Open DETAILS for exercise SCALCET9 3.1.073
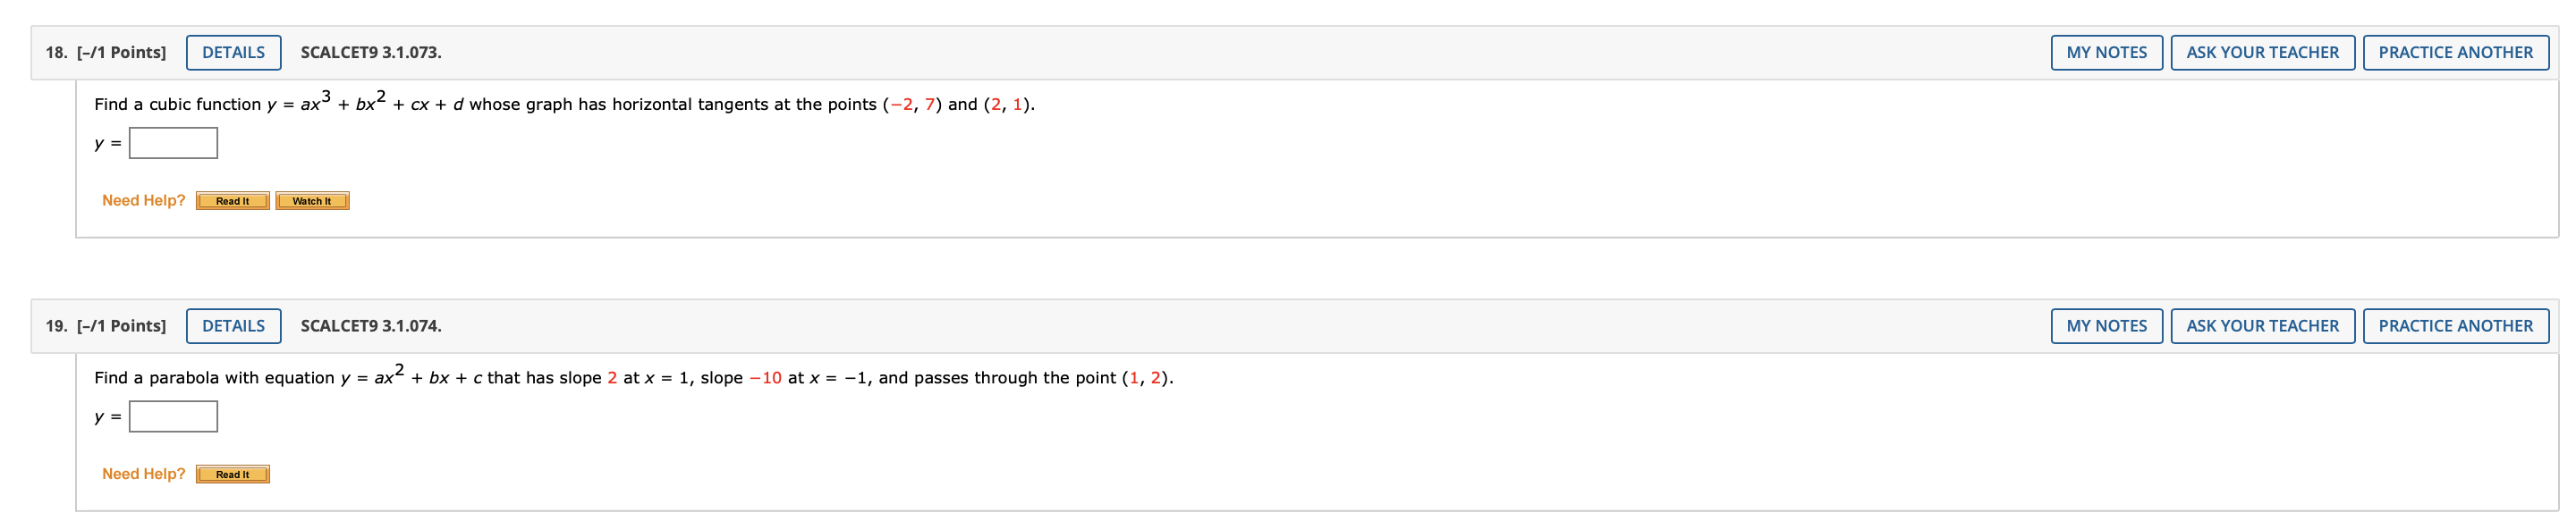 click(x=234, y=52)
